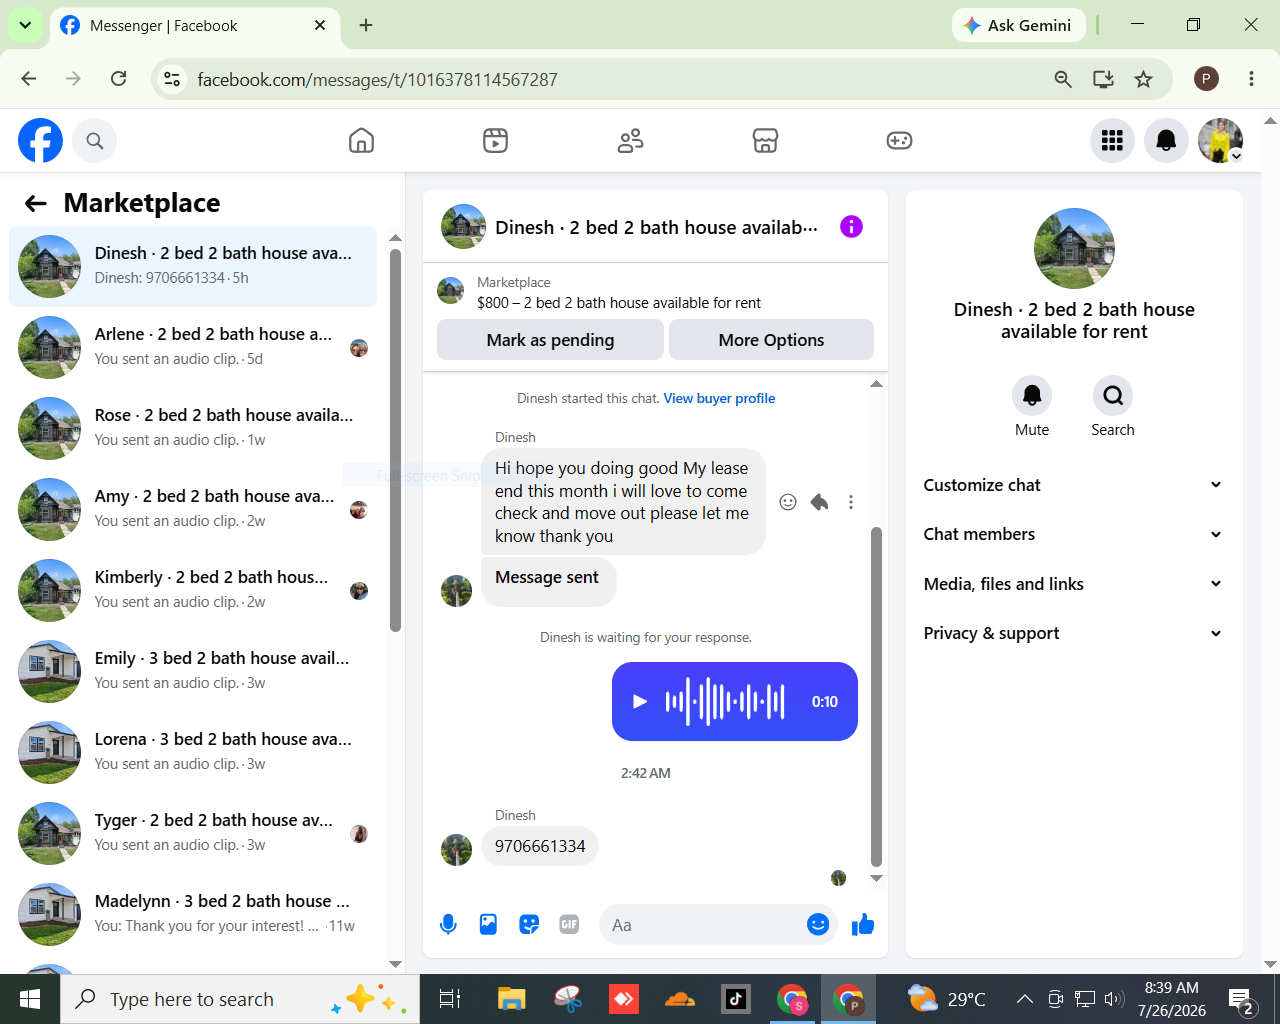Image resolution: width=1280 pixels, height=1024 pixels.
Task: Open the Gaming controller icon
Action: click(x=899, y=141)
